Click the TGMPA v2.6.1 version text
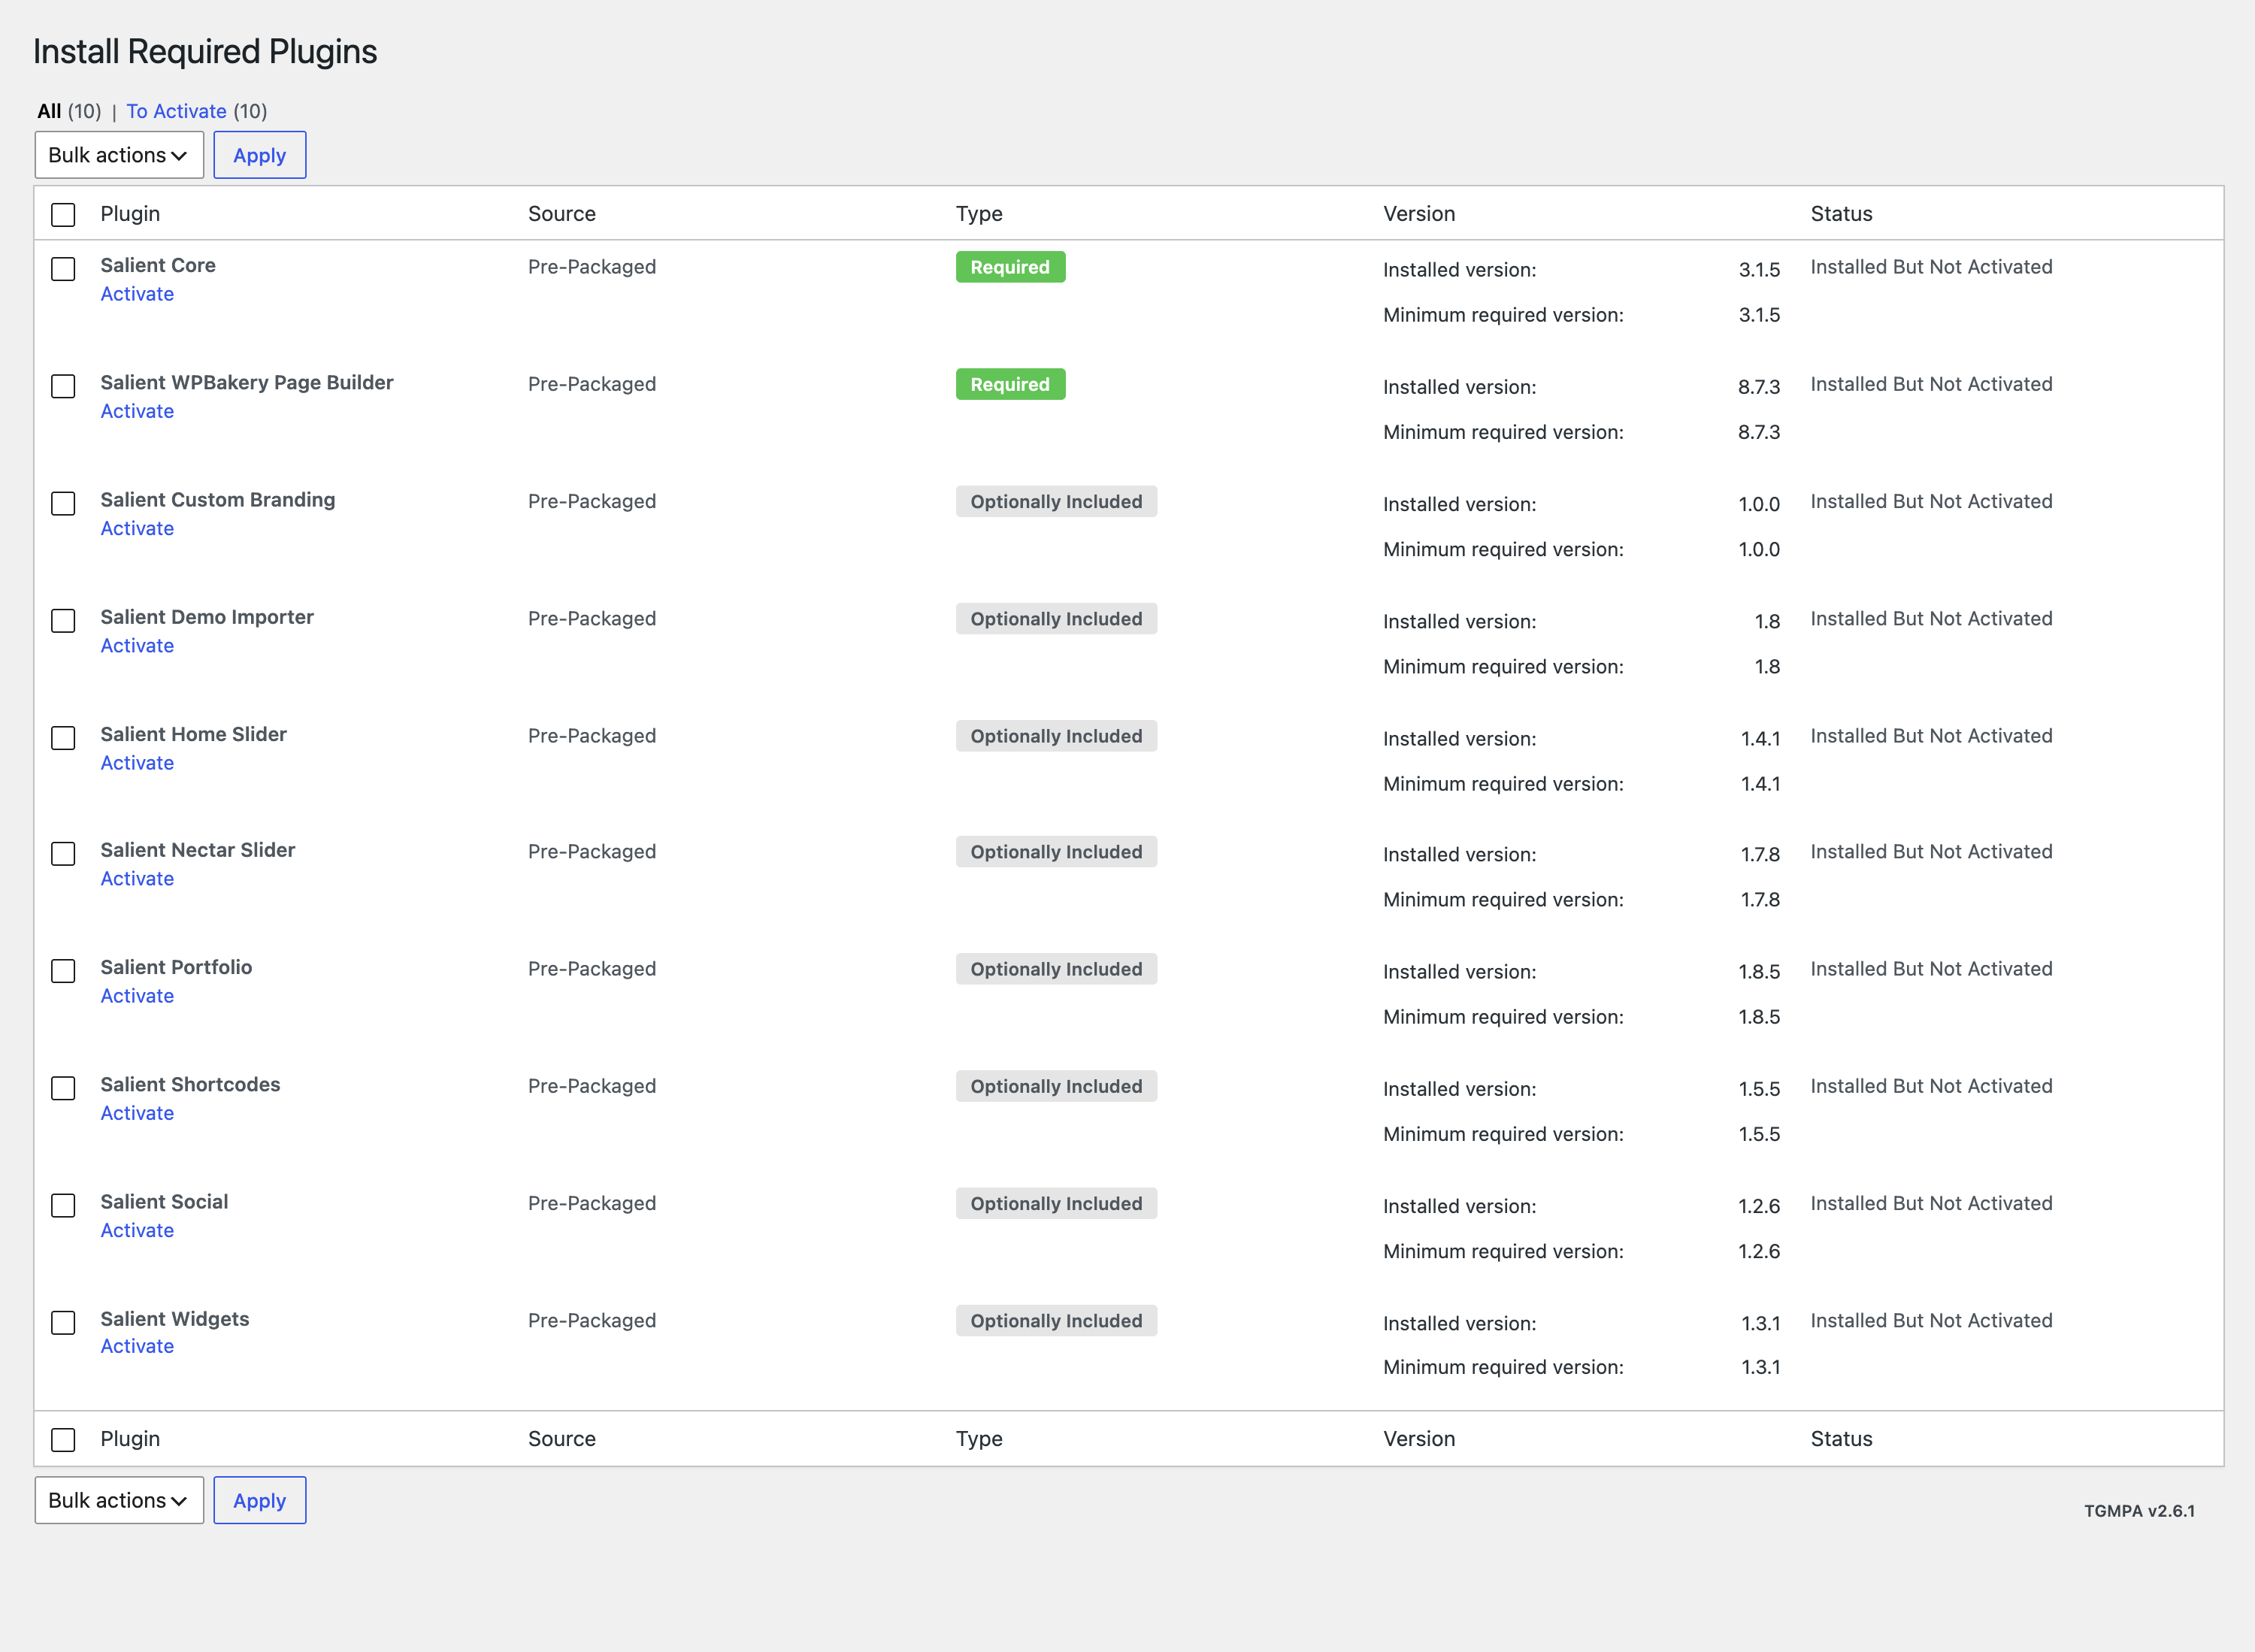This screenshot has height=1652, width=2255. (2139, 1511)
